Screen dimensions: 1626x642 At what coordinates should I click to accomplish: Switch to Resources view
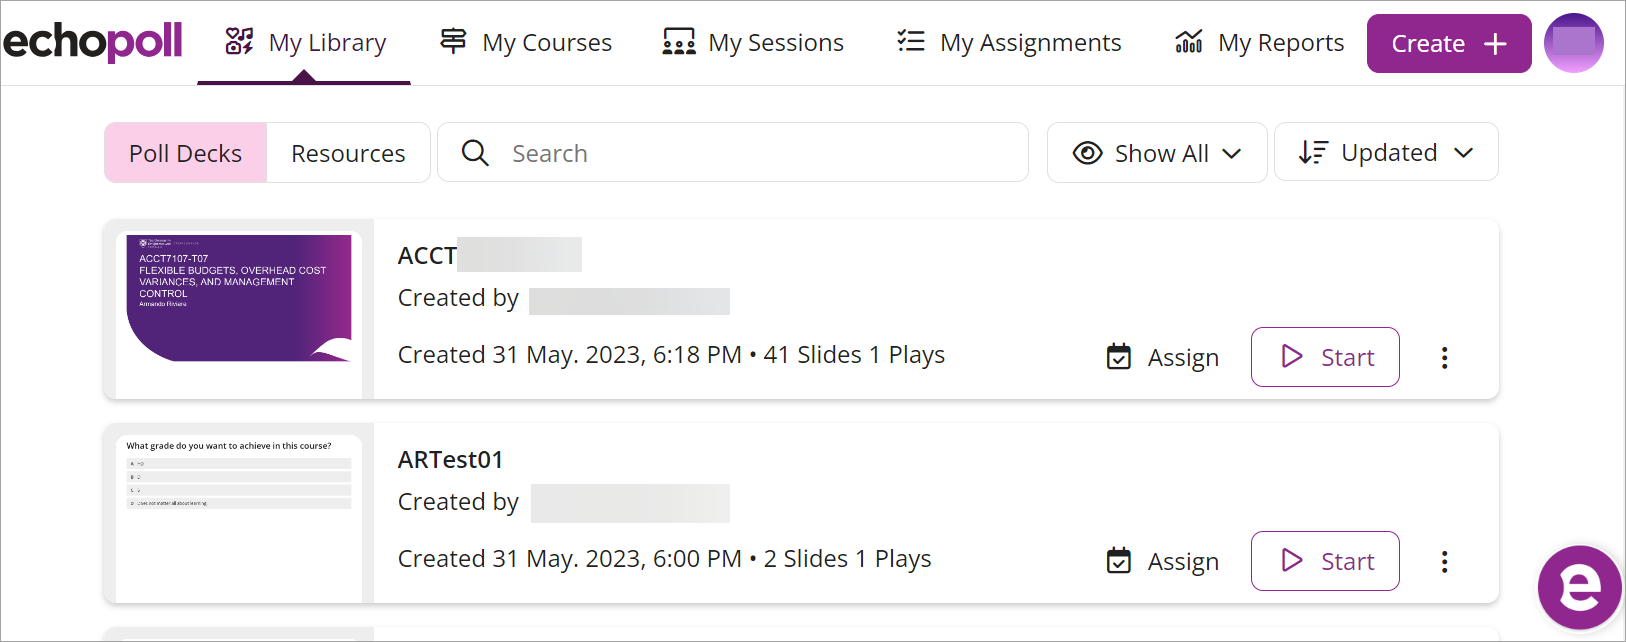[x=348, y=153]
